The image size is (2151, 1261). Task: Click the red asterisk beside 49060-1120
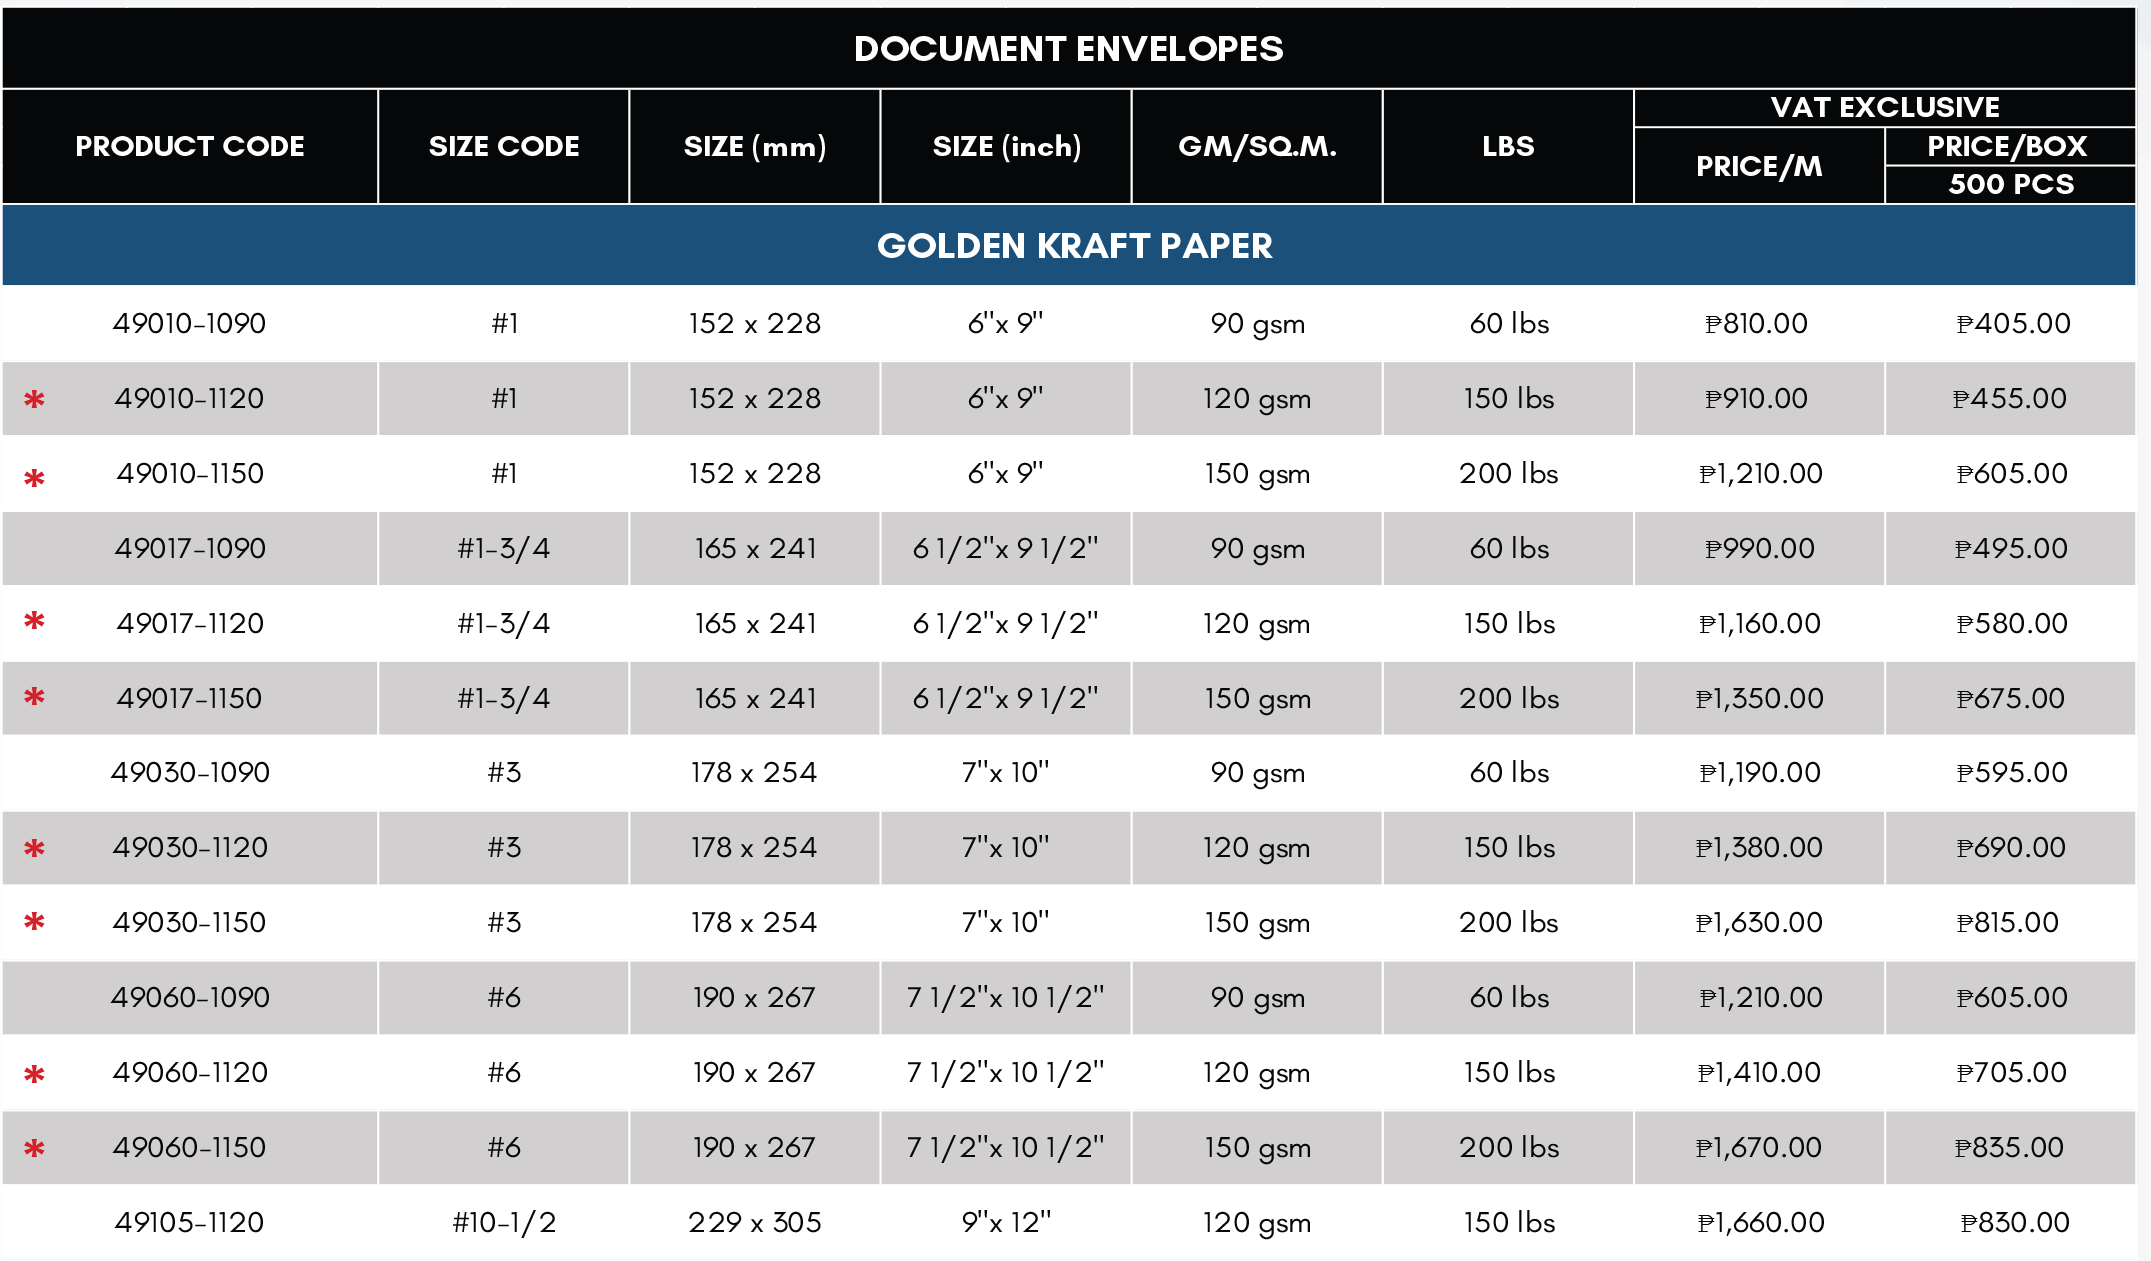click(x=34, y=1075)
